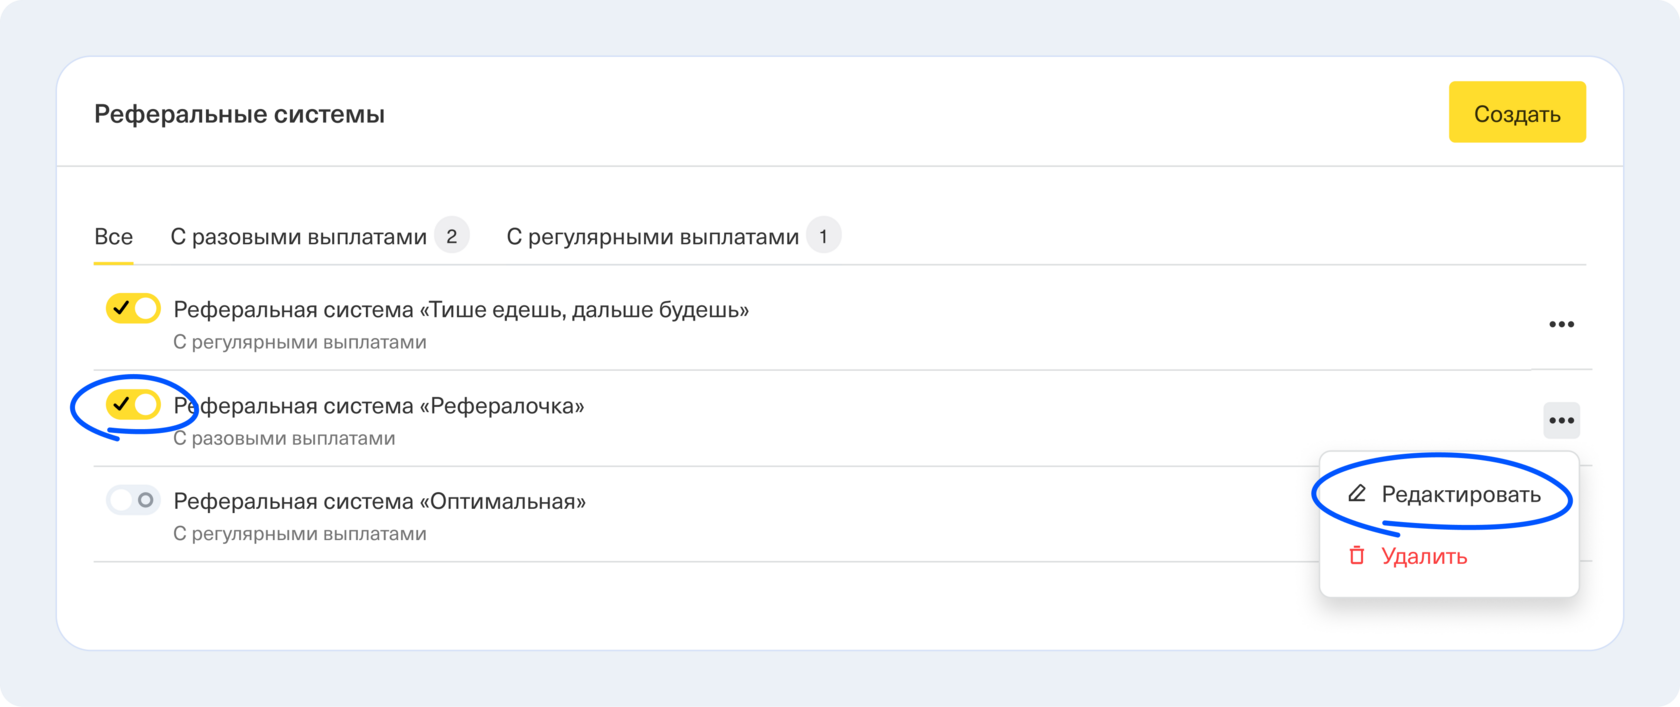Click the pencil icon beside Редактировать
The image size is (1680, 707).
click(x=1356, y=494)
